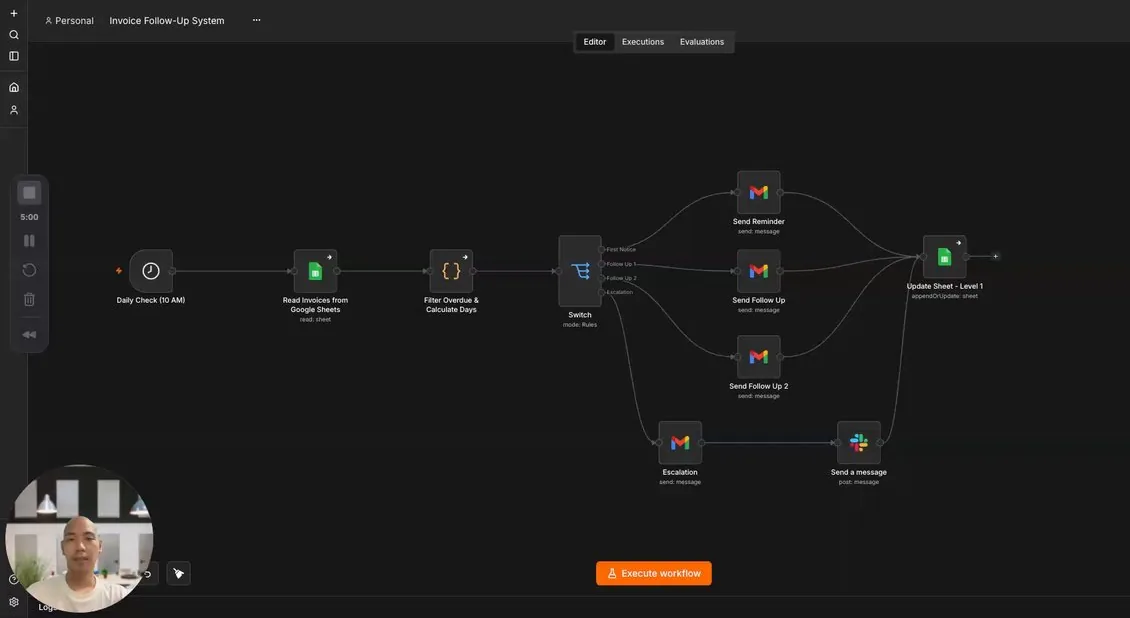Screen dimensions: 1130x618
Task: Pause the recording
Action: point(30,241)
